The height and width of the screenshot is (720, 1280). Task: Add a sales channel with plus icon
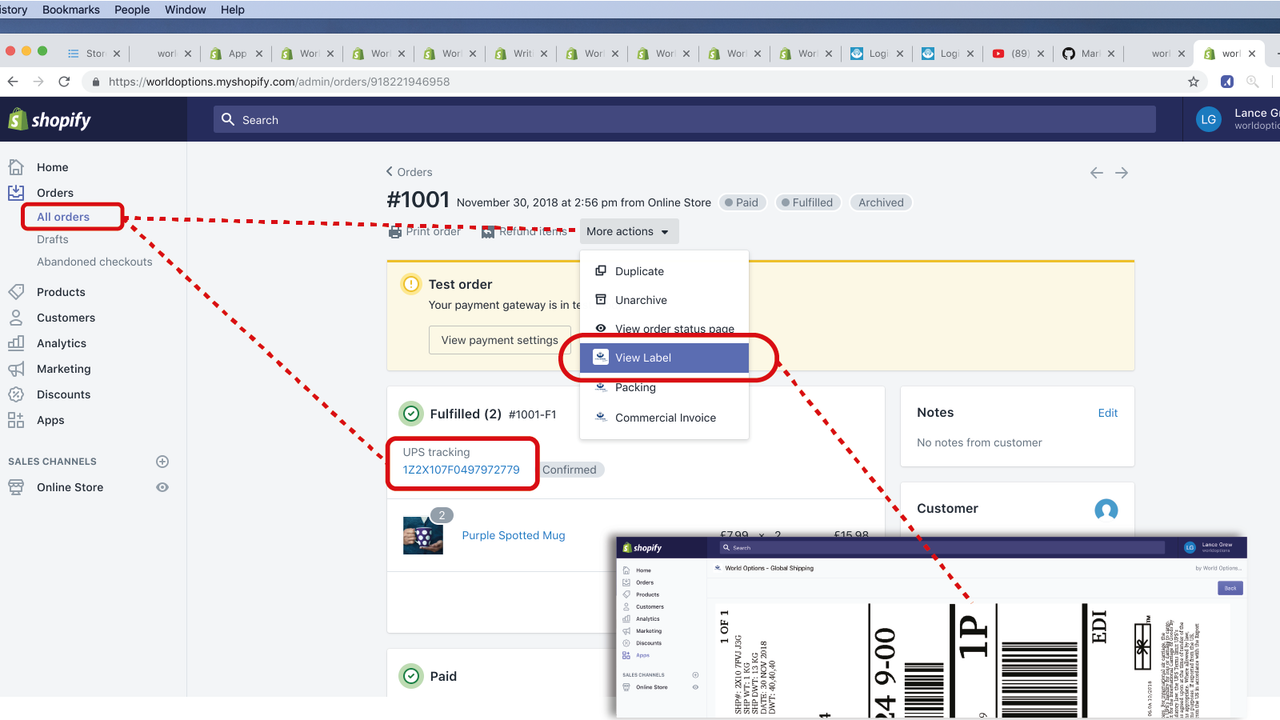coord(163,462)
